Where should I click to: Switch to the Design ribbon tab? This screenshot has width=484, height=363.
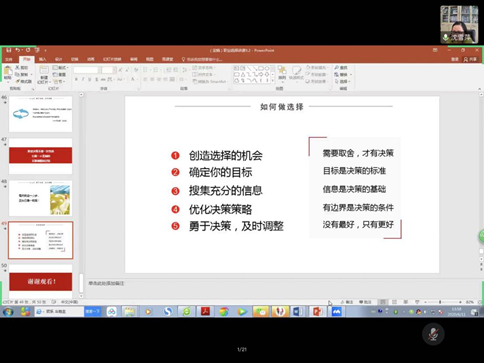(59, 59)
